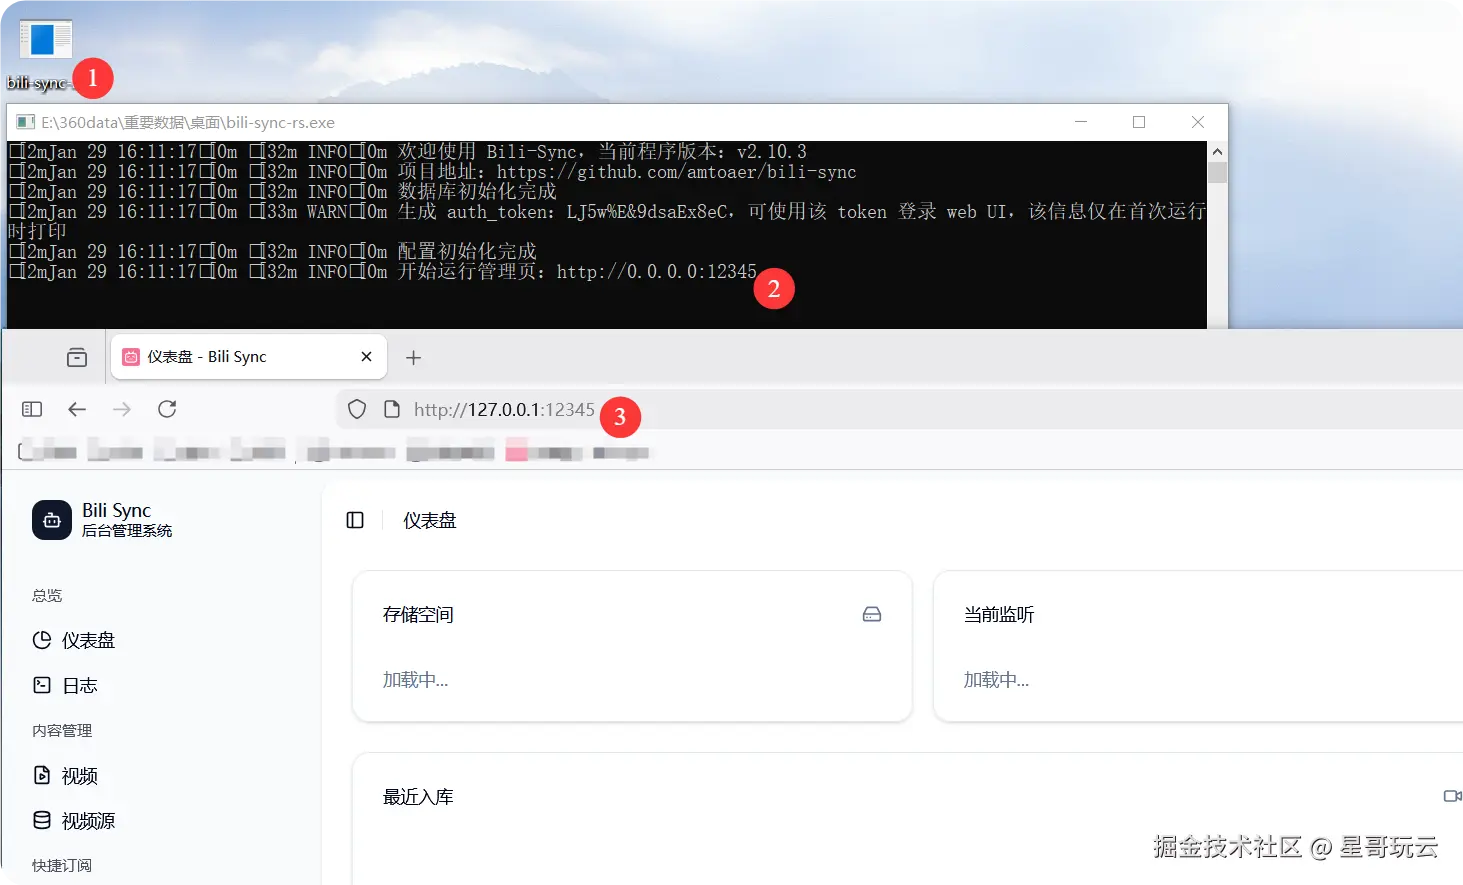Click the console title bar path text
This screenshot has height=885, width=1463.
pyautogui.click(x=188, y=122)
